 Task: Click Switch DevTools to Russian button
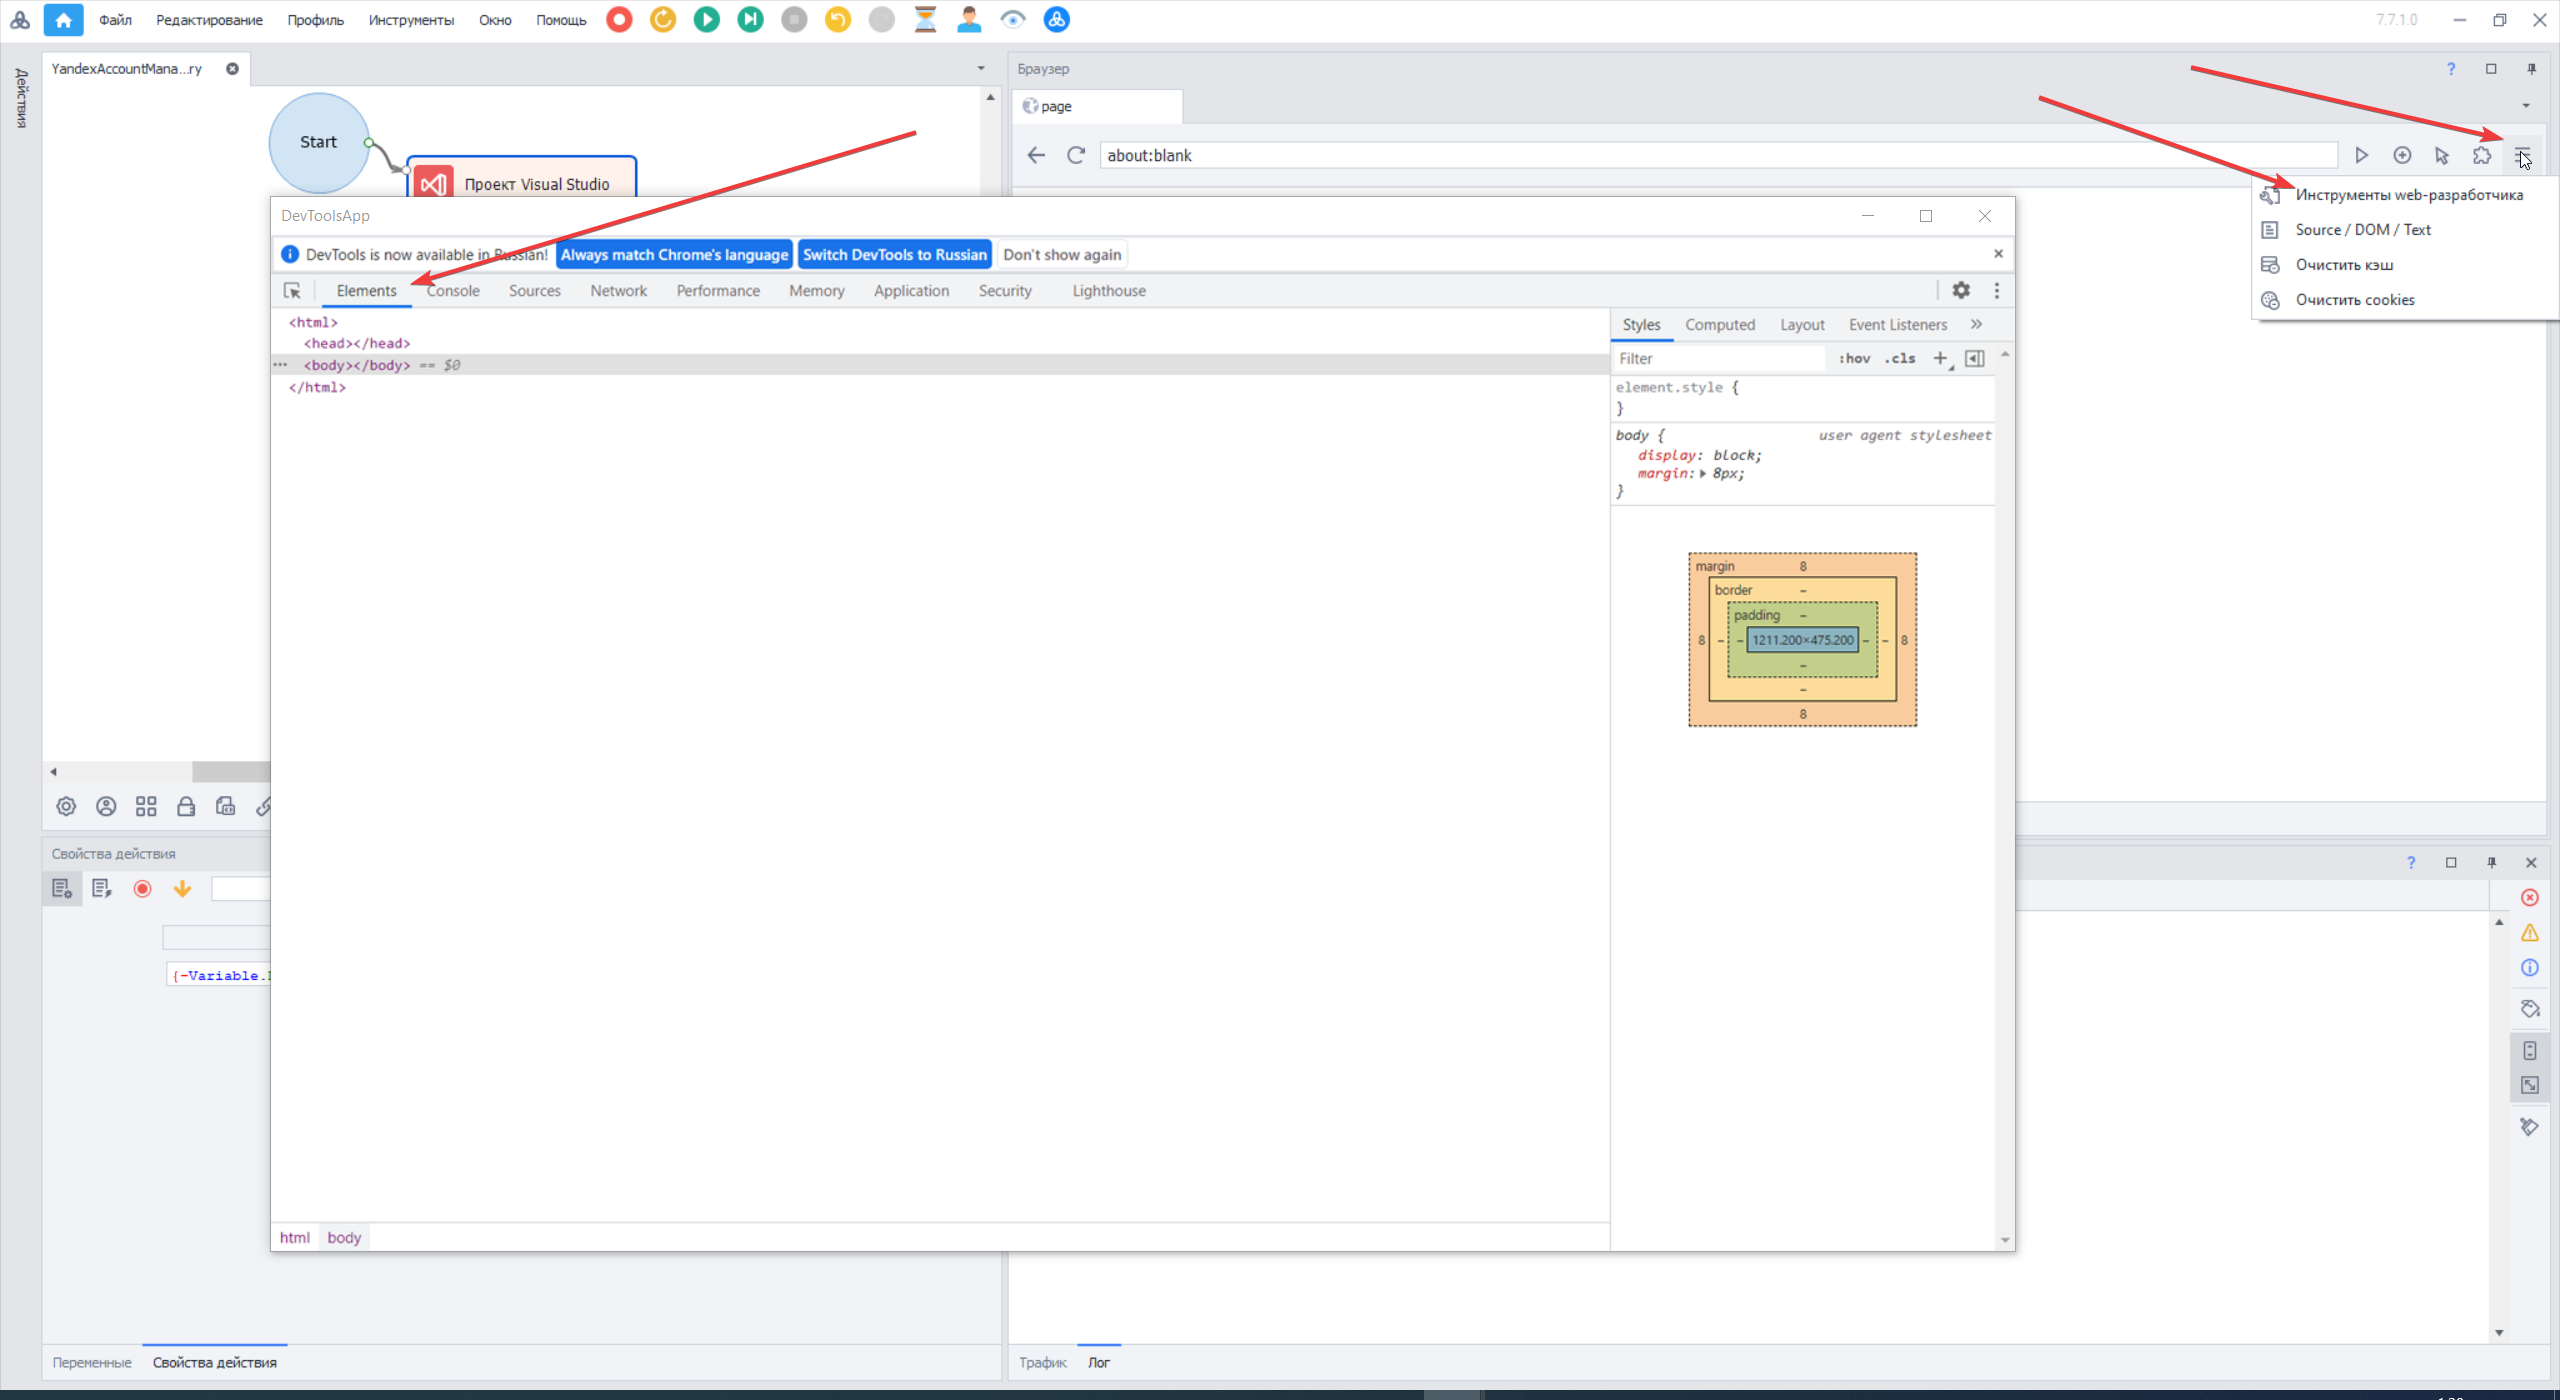894,255
